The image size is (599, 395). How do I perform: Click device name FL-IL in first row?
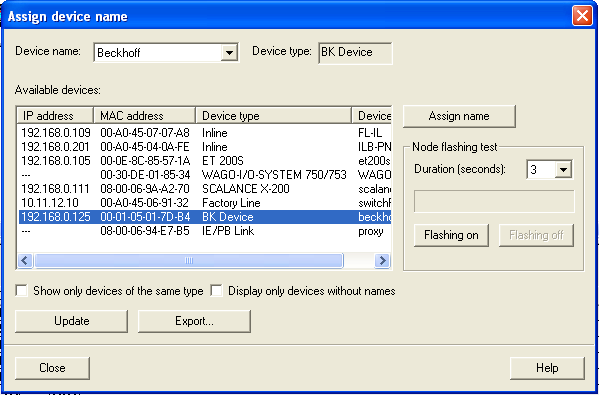coord(370,133)
